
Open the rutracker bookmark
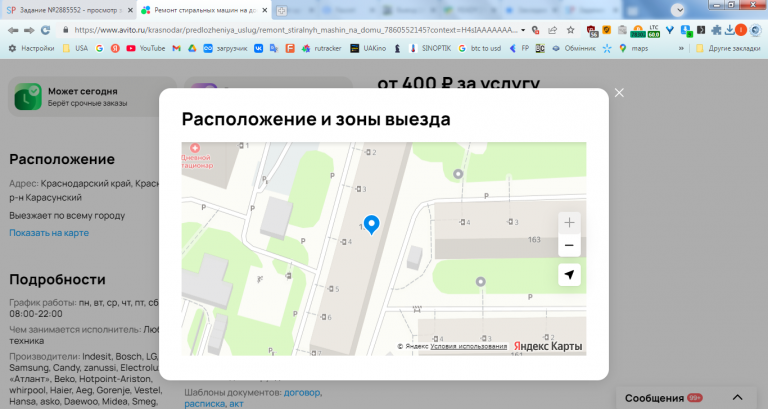pos(322,48)
